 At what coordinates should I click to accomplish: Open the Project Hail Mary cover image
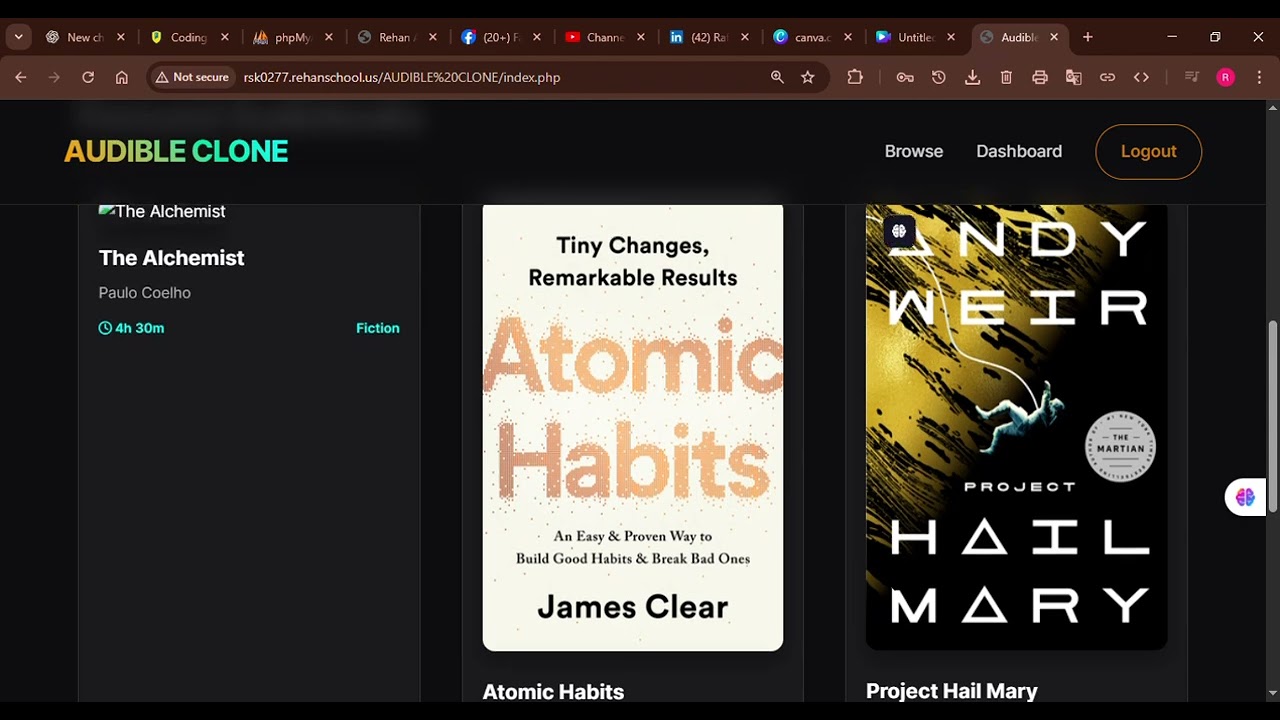point(1016,427)
